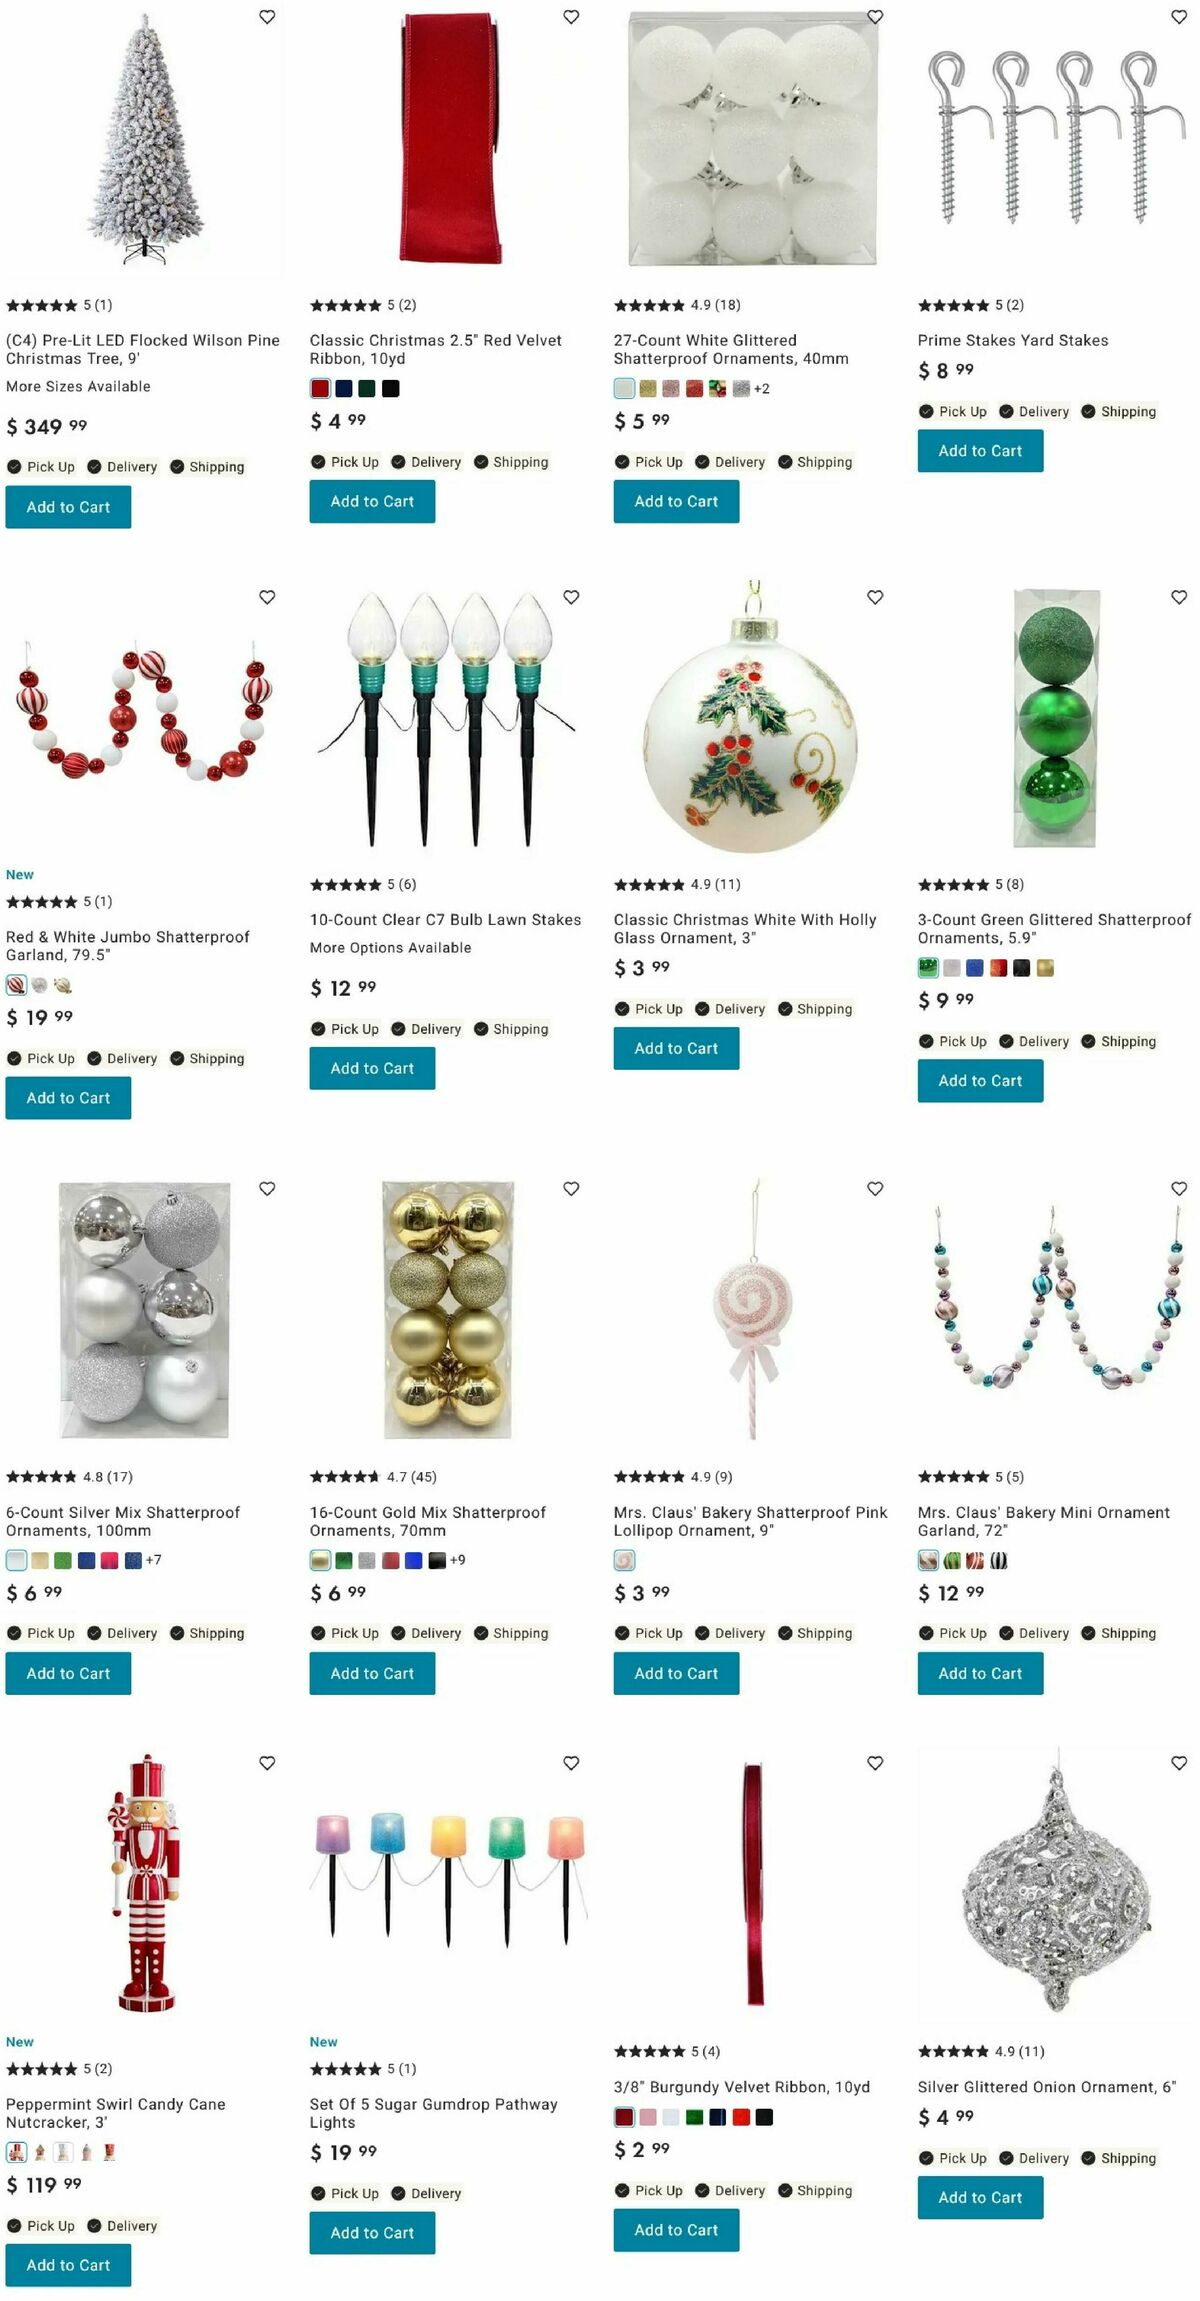Save Prime Stakes Yard Stakes to wishlist
1200x2301 pixels.
[x=1179, y=17]
